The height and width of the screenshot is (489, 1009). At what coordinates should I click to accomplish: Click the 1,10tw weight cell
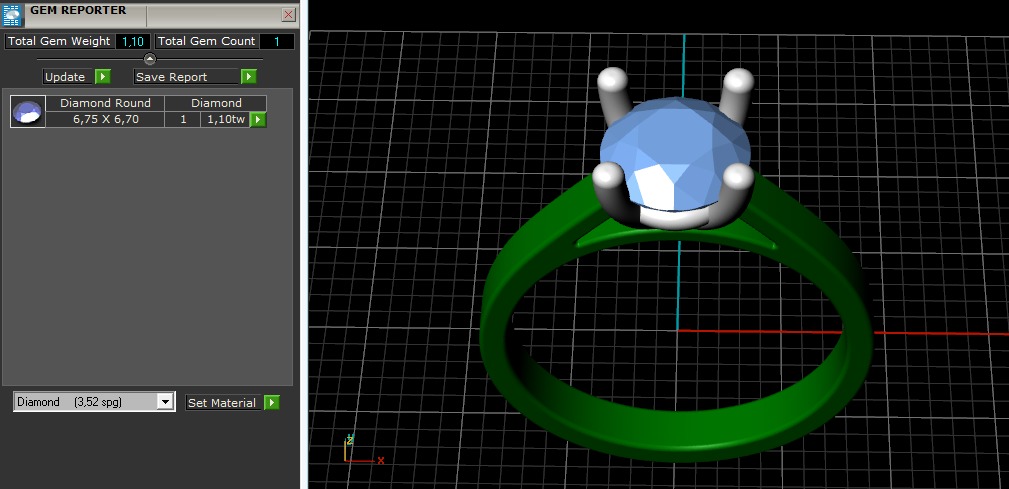[x=225, y=119]
